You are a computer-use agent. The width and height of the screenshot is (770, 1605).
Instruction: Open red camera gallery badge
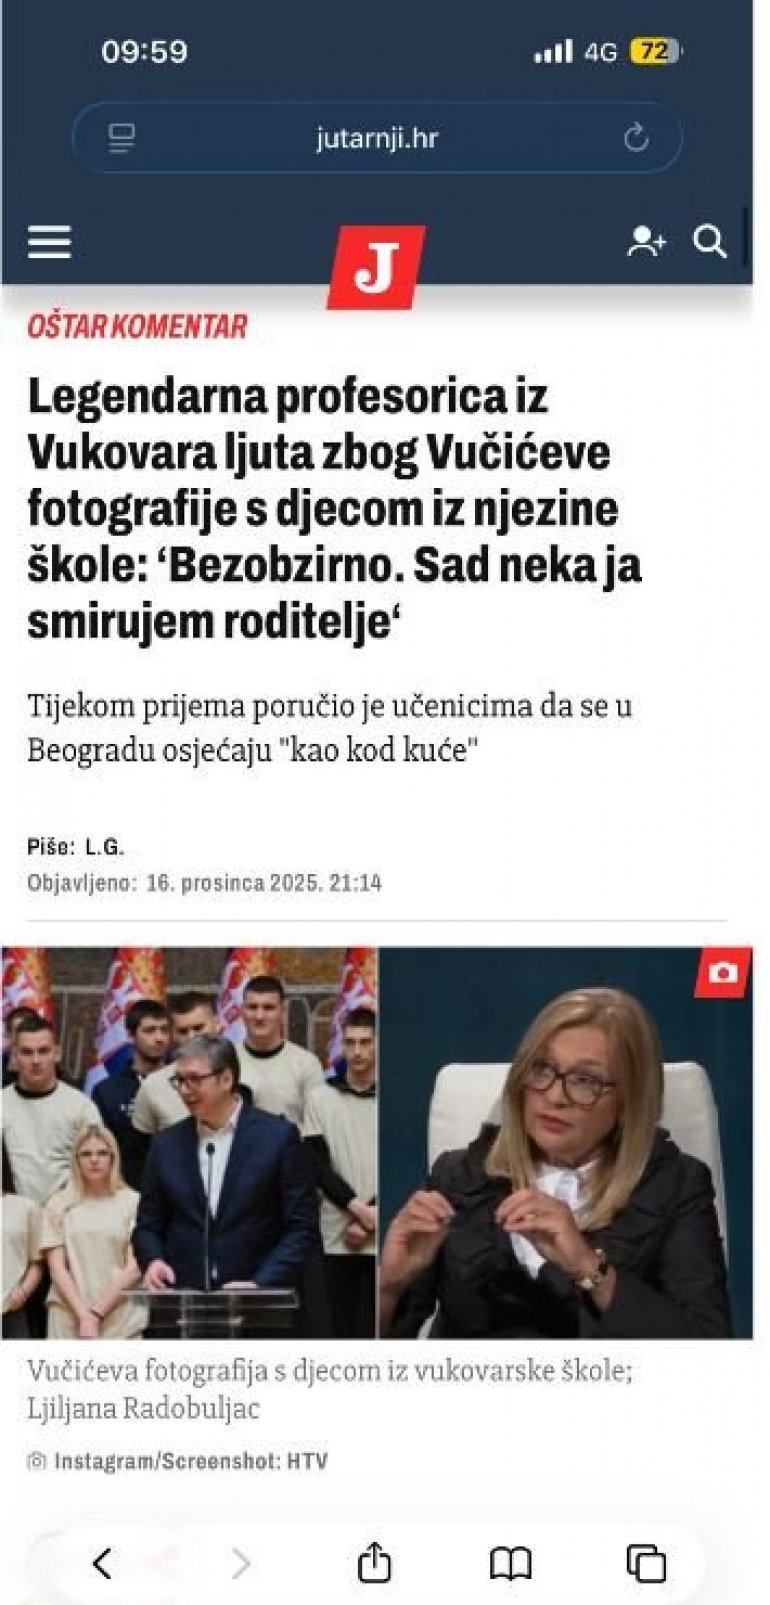point(722,972)
